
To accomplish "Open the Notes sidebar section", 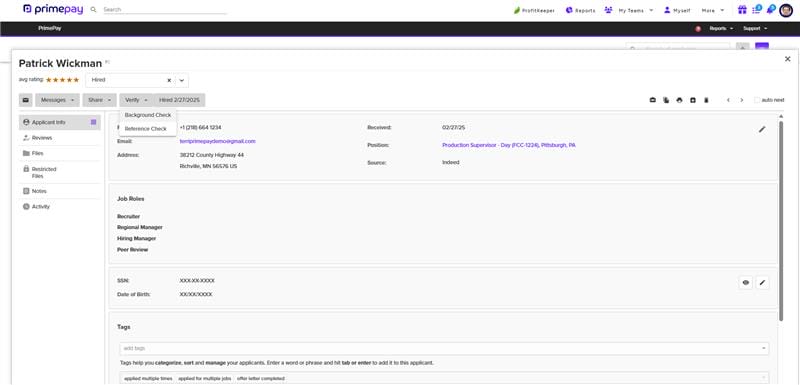I will [x=60, y=191].
